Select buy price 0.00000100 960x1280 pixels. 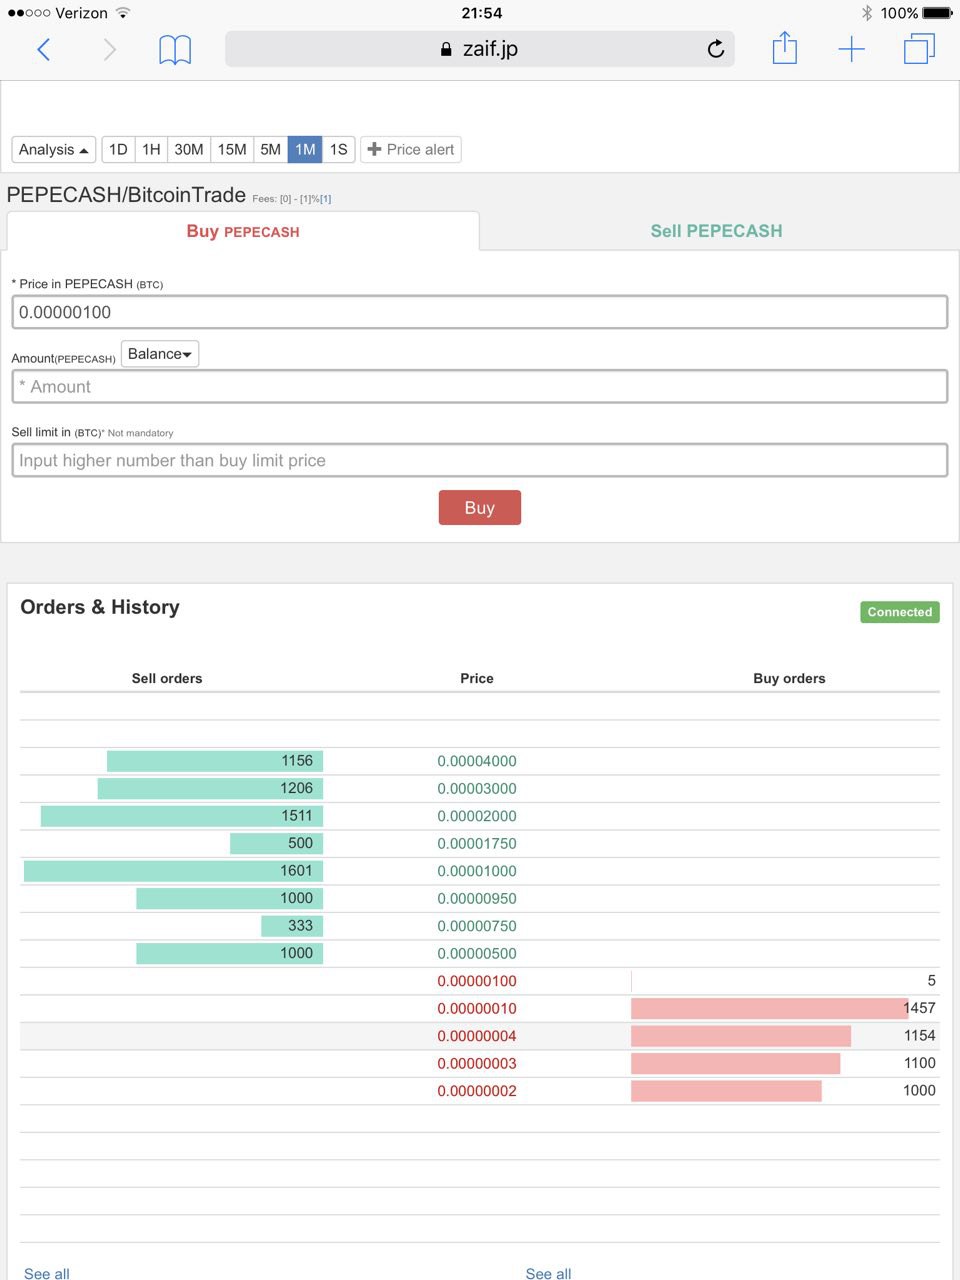pyautogui.click(x=477, y=981)
